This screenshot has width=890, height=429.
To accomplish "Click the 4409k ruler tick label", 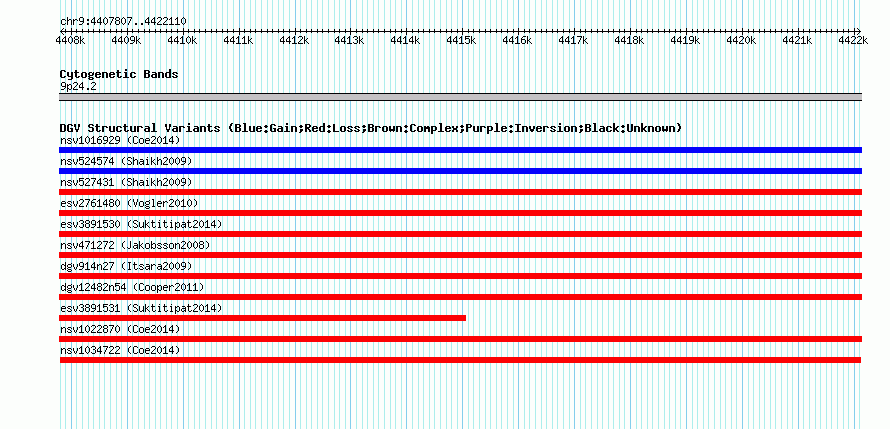I will [126, 40].
